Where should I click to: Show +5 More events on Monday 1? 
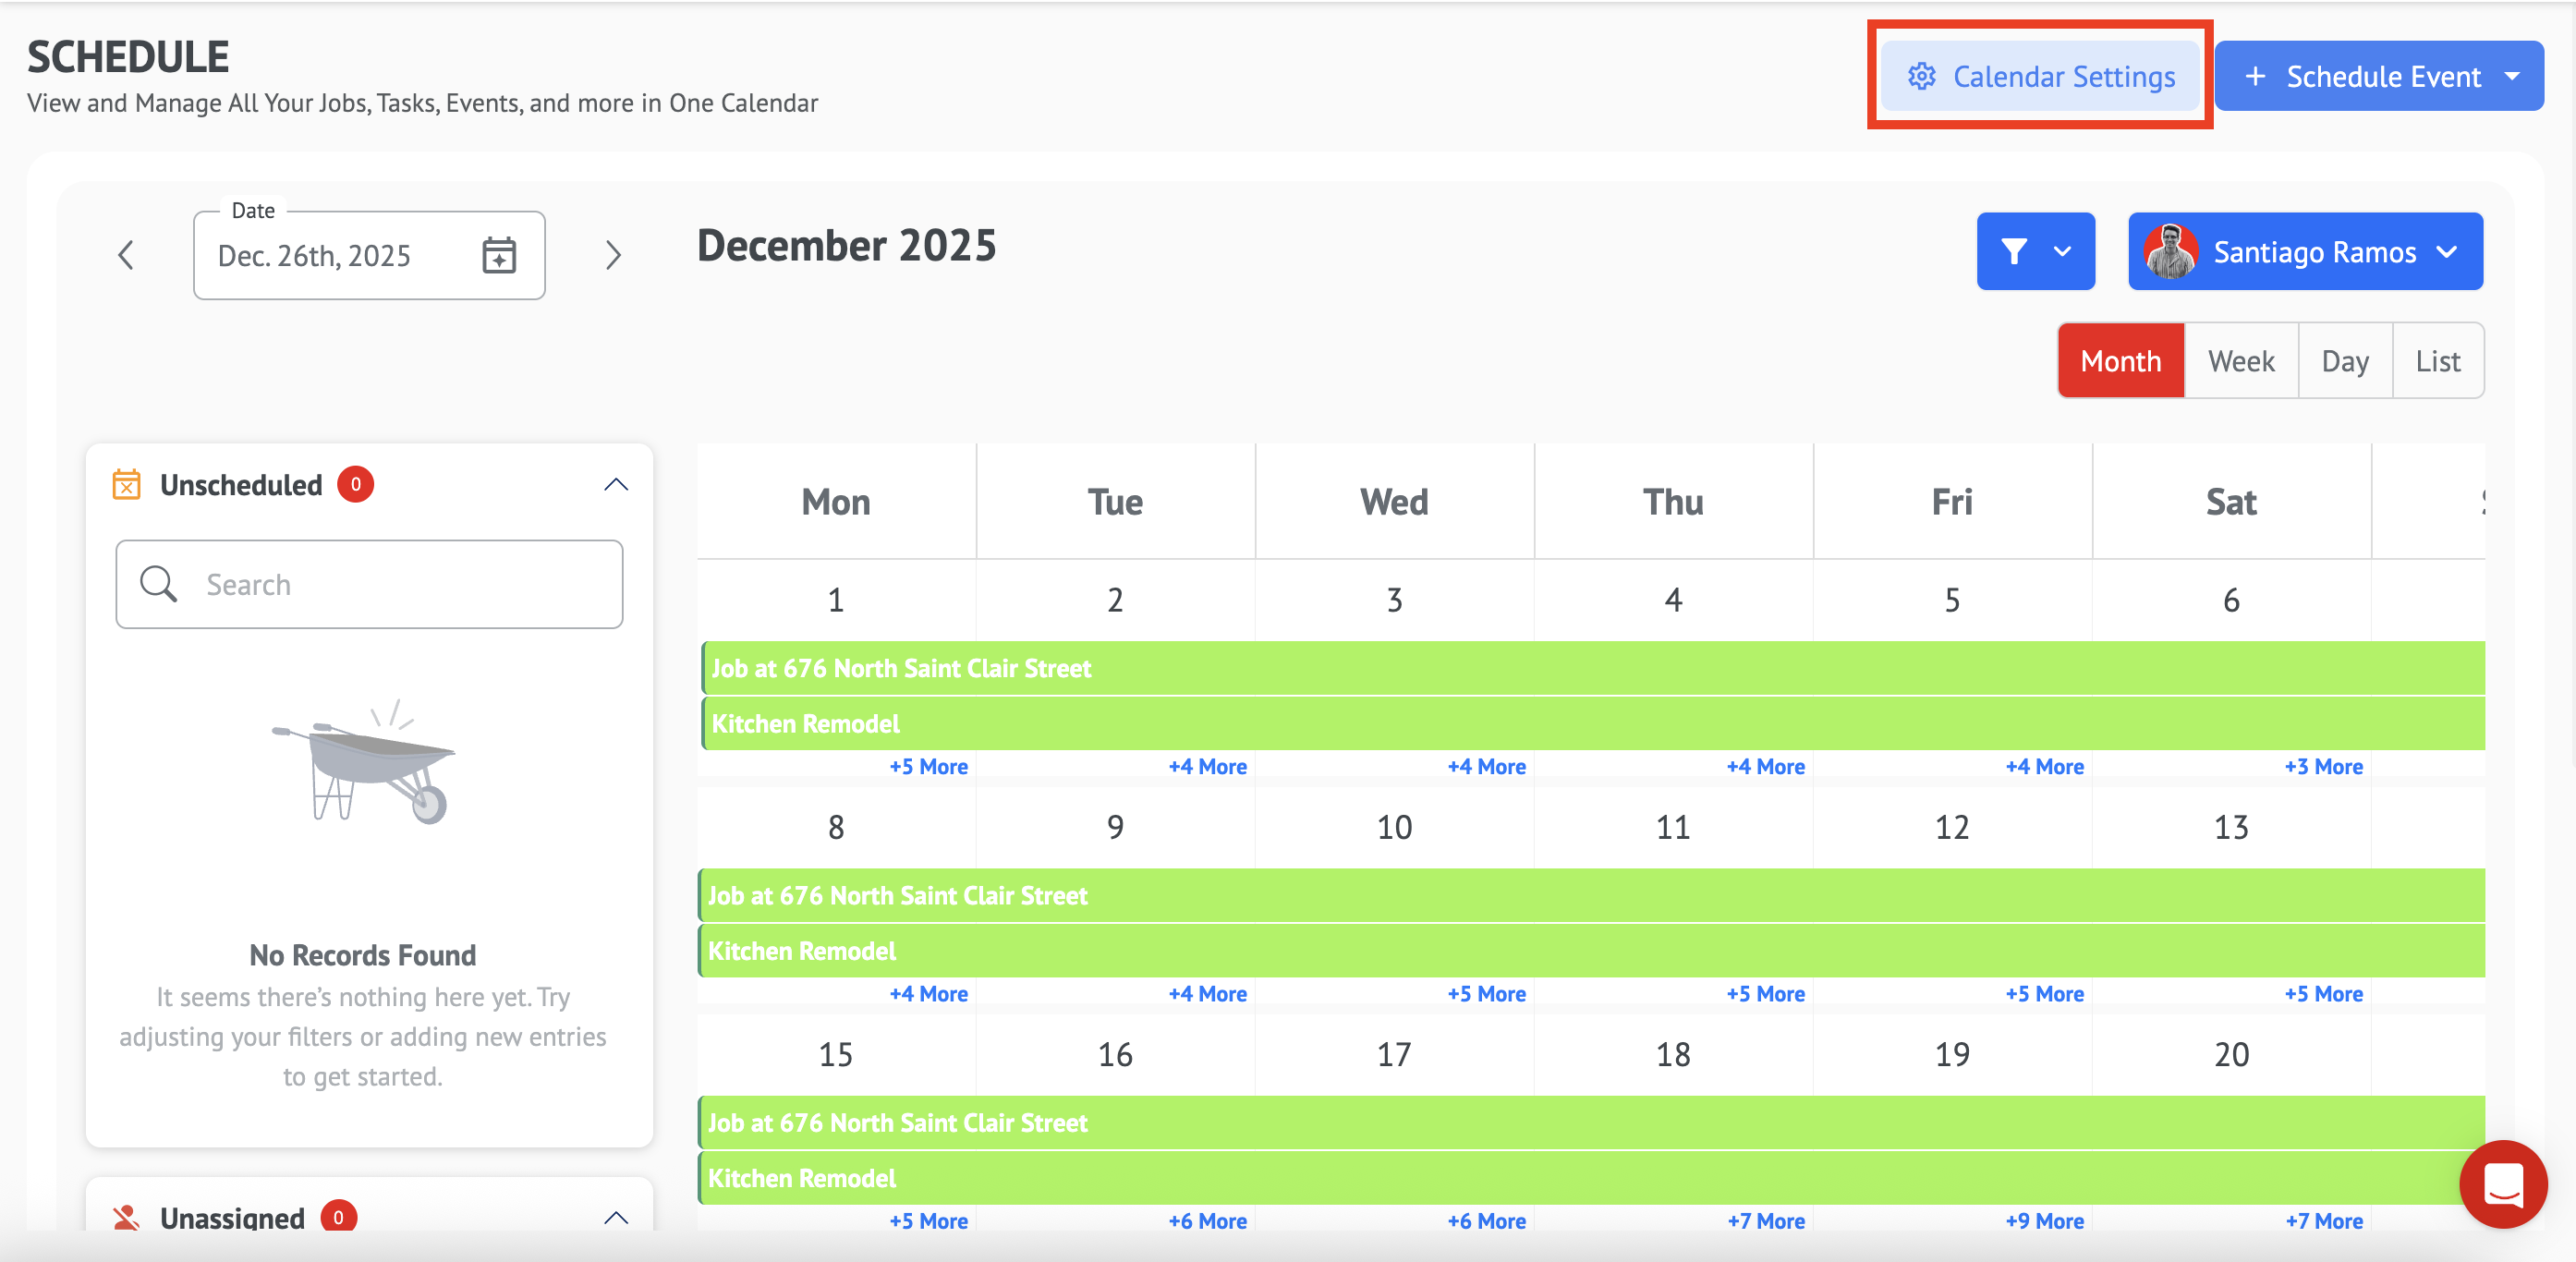tap(928, 766)
